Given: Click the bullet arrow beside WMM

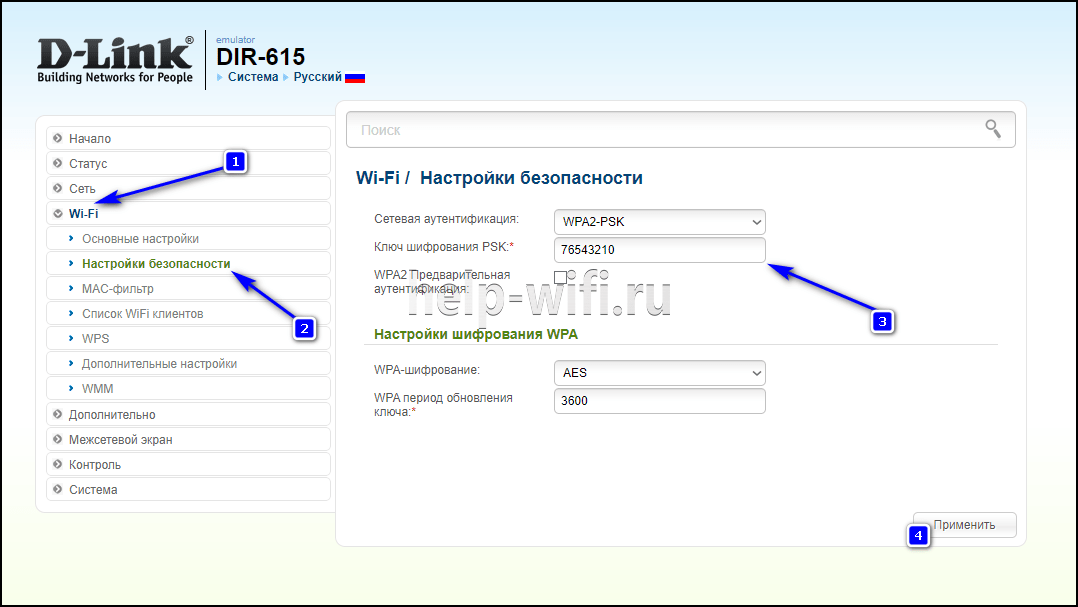Looking at the screenshot, I should point(71,388).
